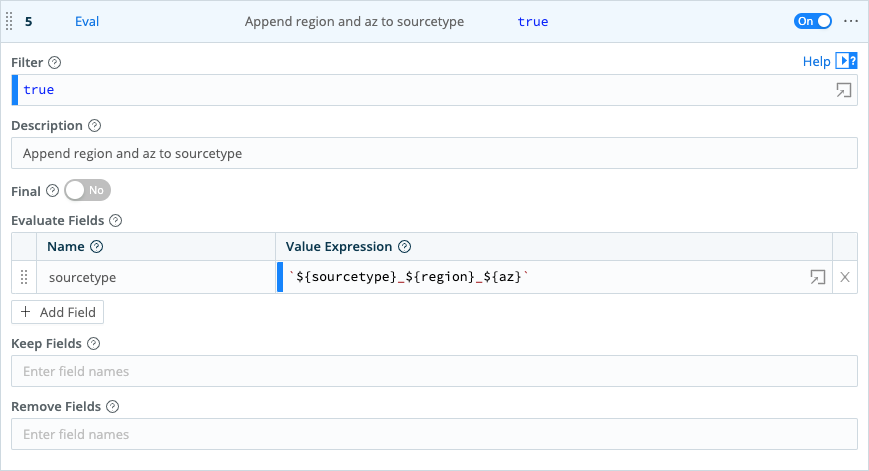This screenshot has height=471, width=869.
Task: Open the Help link panel
Action: pyautogui.click(x=830, y=62)
